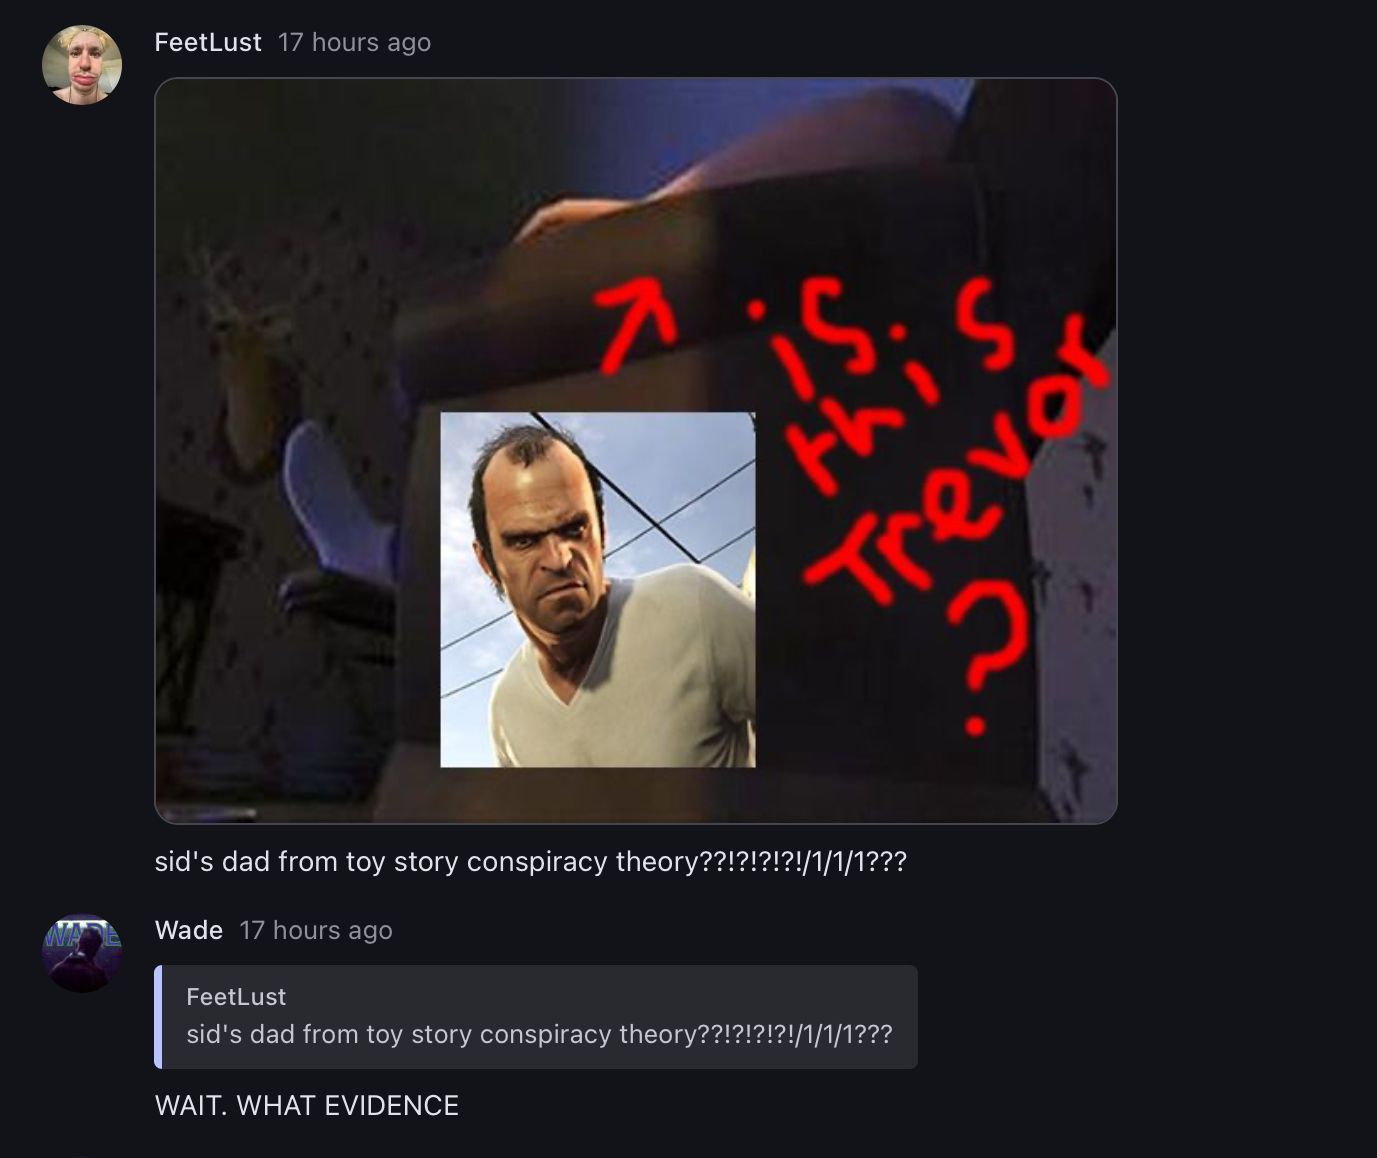This screenshot has height=1158, width=1377.
Task: Click FeetLust name inside the quote block
Action: [236, 996]
